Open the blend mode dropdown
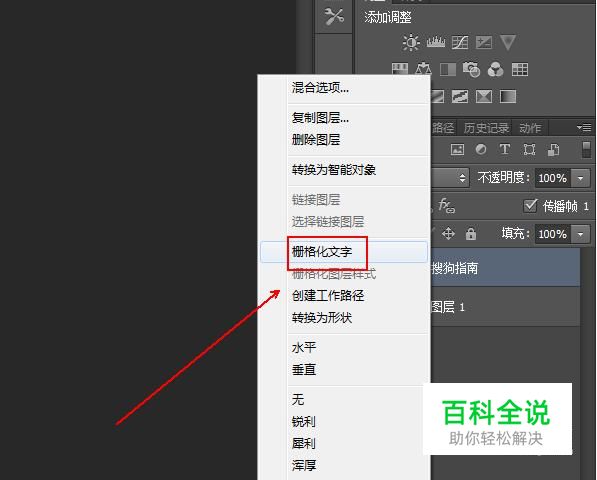Image resolution: width=597 pixels, height=480 pixels. point(450,178)
